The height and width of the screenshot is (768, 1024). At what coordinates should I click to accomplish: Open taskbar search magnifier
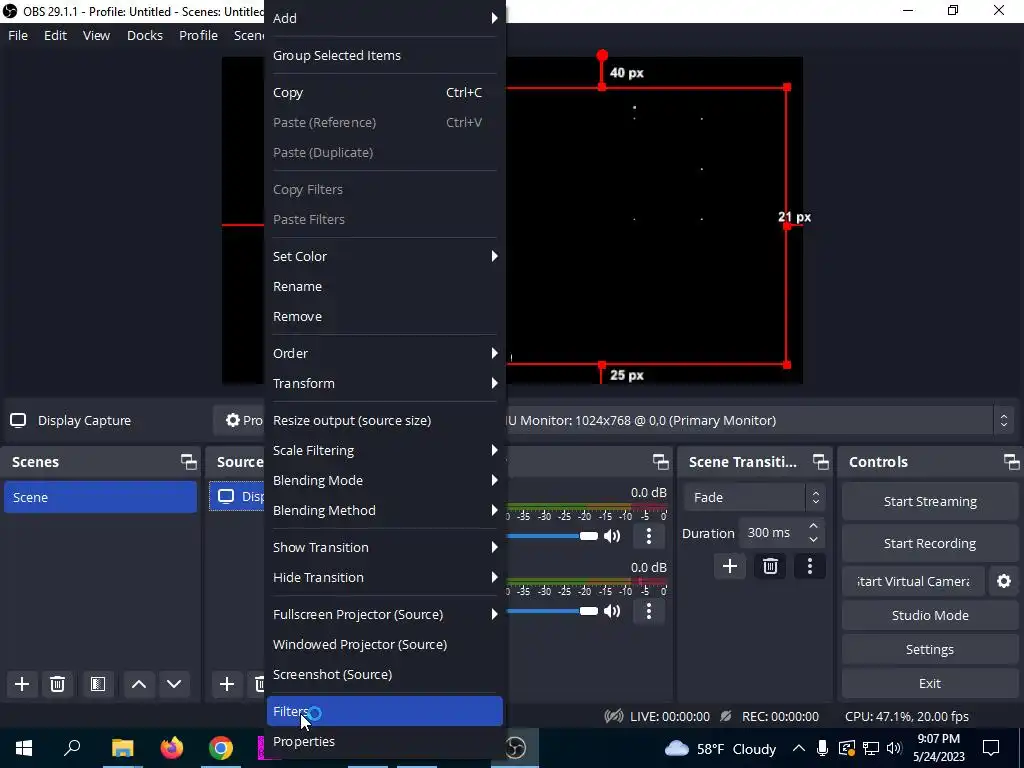[72, 748]
